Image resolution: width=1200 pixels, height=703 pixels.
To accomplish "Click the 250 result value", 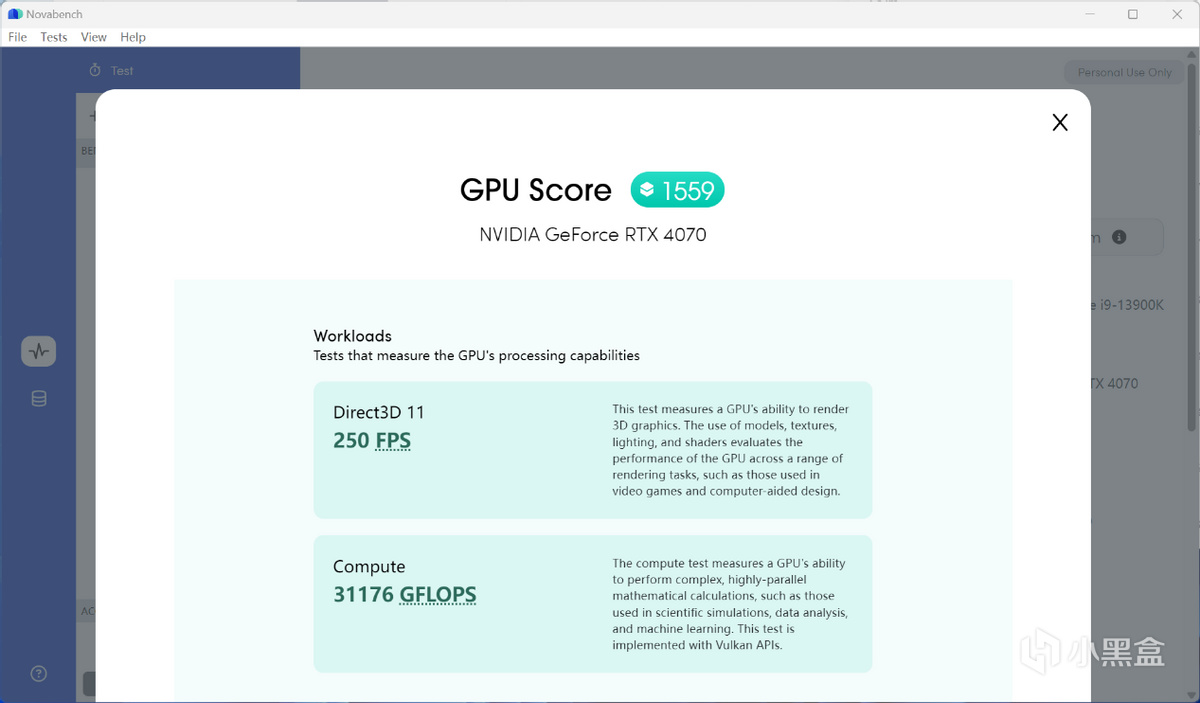I will 351,441.
